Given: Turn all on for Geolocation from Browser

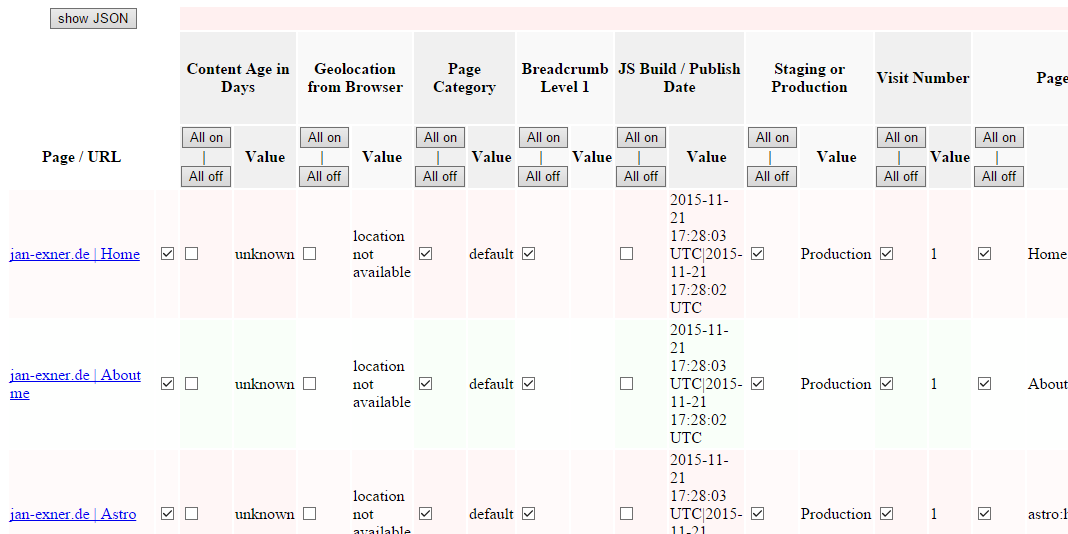Looking at the screenshot, I should 324,138.
